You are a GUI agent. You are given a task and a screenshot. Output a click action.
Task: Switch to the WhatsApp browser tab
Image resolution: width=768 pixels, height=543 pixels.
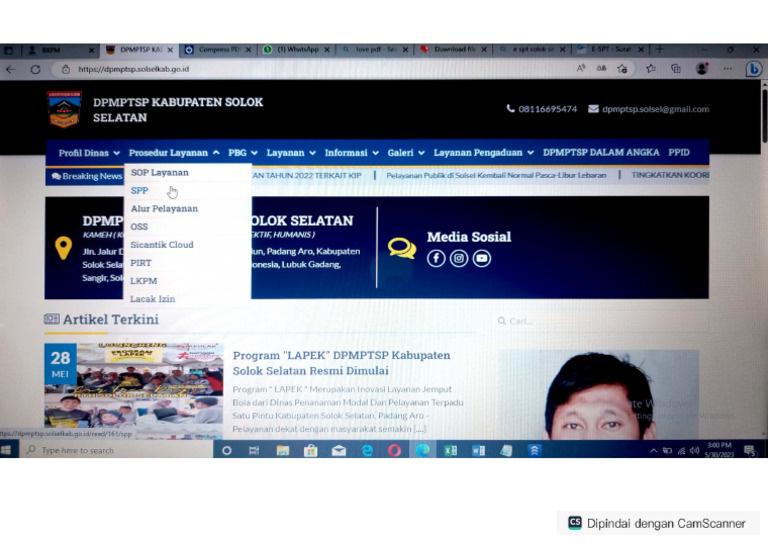tap(295, 49)
